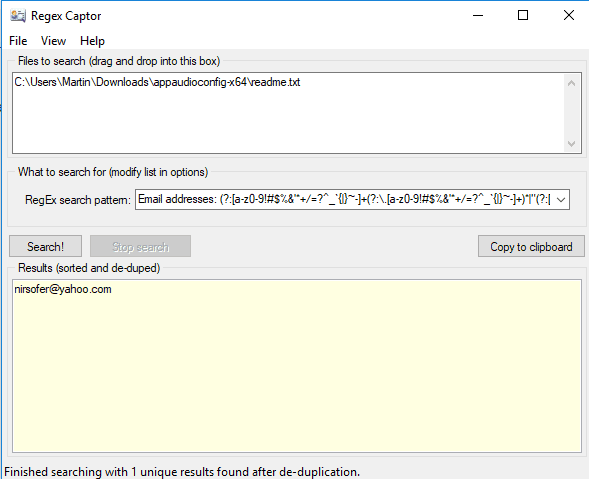589x479 pixels.
Task: Click the status bar search result message
Action: click(x=182, y=471)
